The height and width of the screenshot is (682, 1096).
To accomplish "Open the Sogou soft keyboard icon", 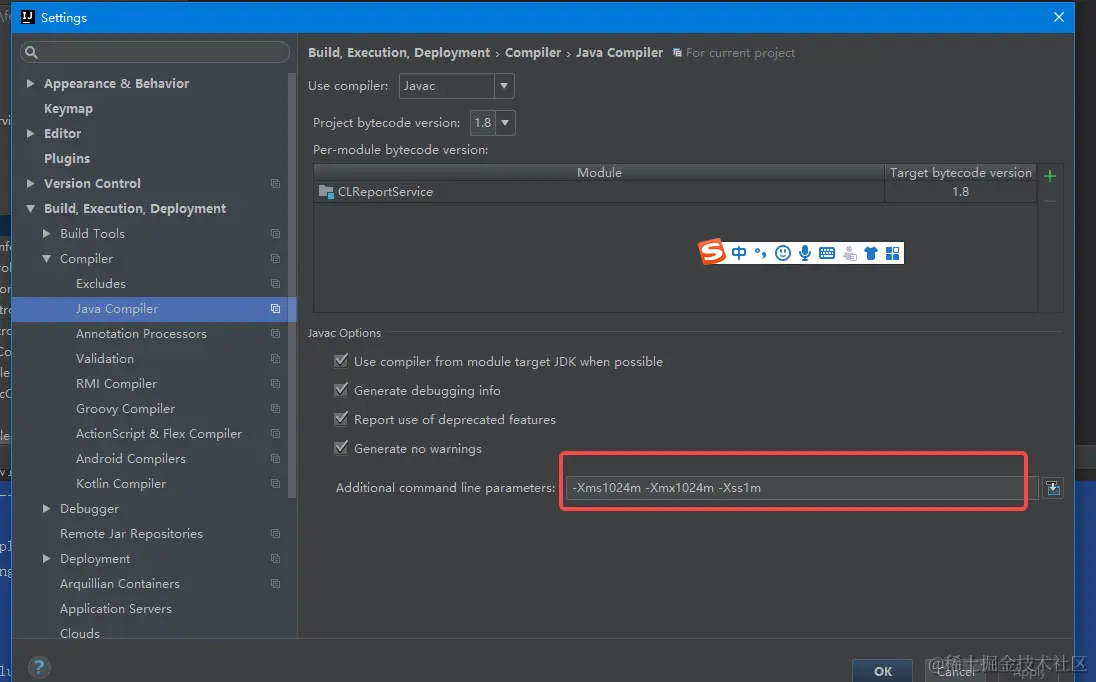I will [x=827, y=253].
